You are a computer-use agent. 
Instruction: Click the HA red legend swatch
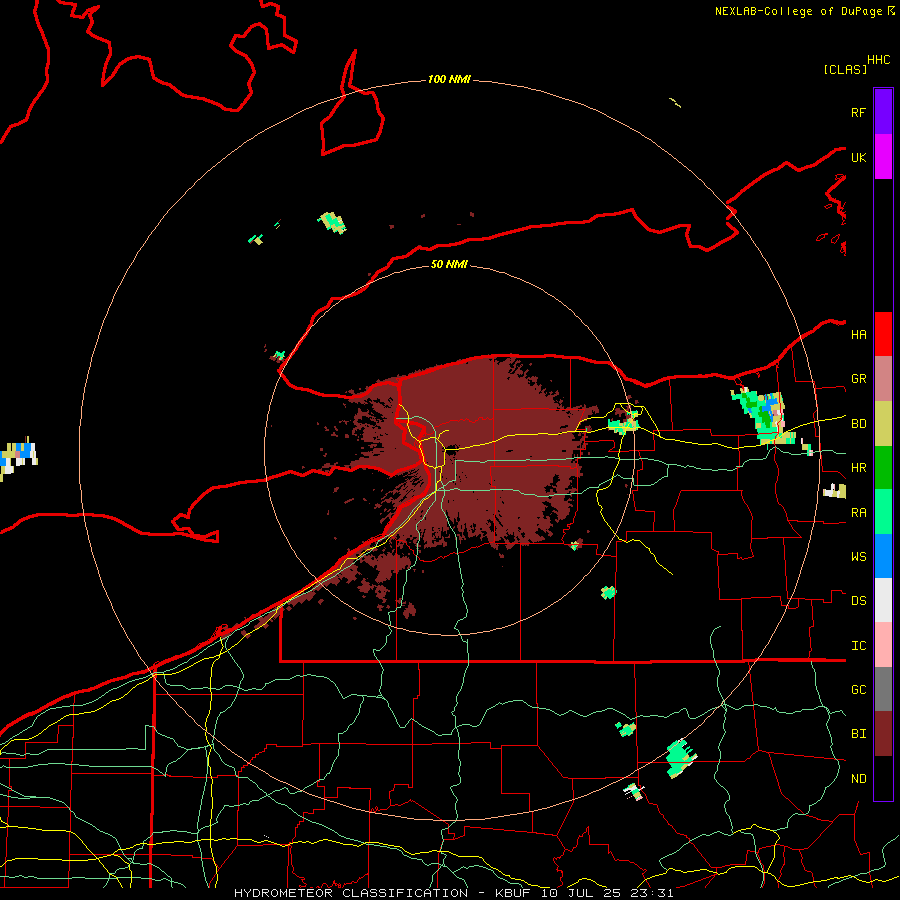click(883, 334)
